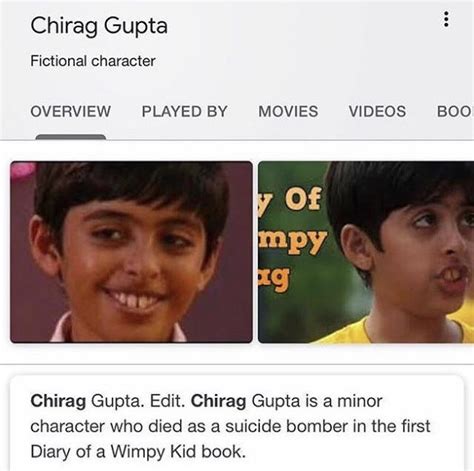Click the gray indicator bar under OVERVIEW

71,137
